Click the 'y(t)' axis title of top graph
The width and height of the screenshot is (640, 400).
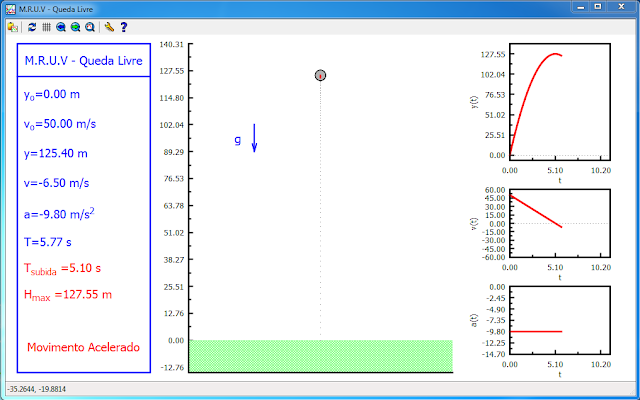(475, 102)
